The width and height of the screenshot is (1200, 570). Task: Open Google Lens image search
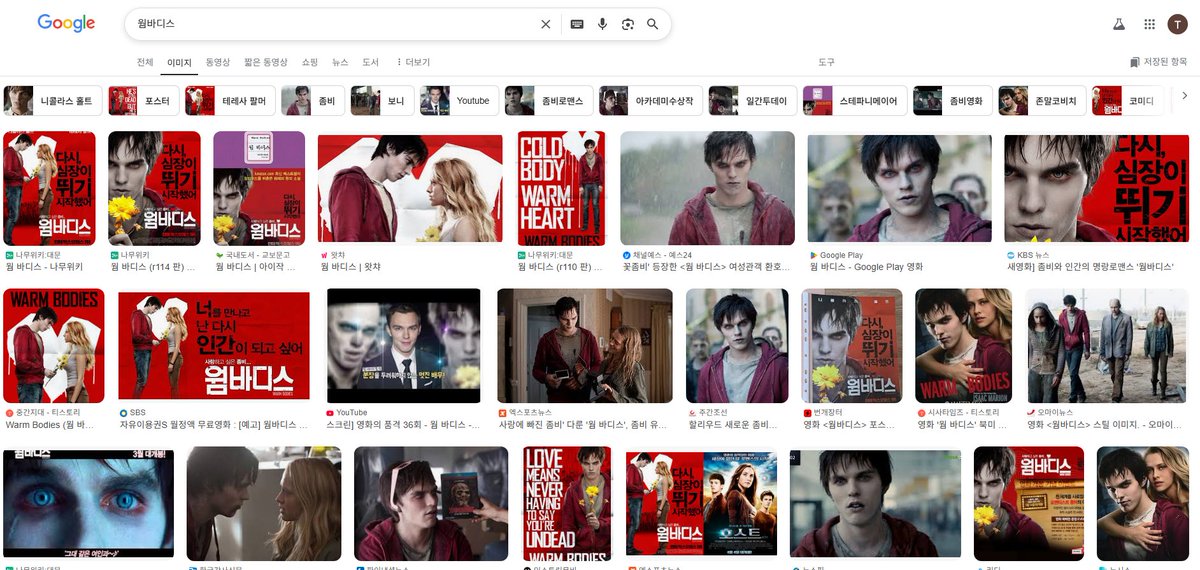[x=628, y=24]
